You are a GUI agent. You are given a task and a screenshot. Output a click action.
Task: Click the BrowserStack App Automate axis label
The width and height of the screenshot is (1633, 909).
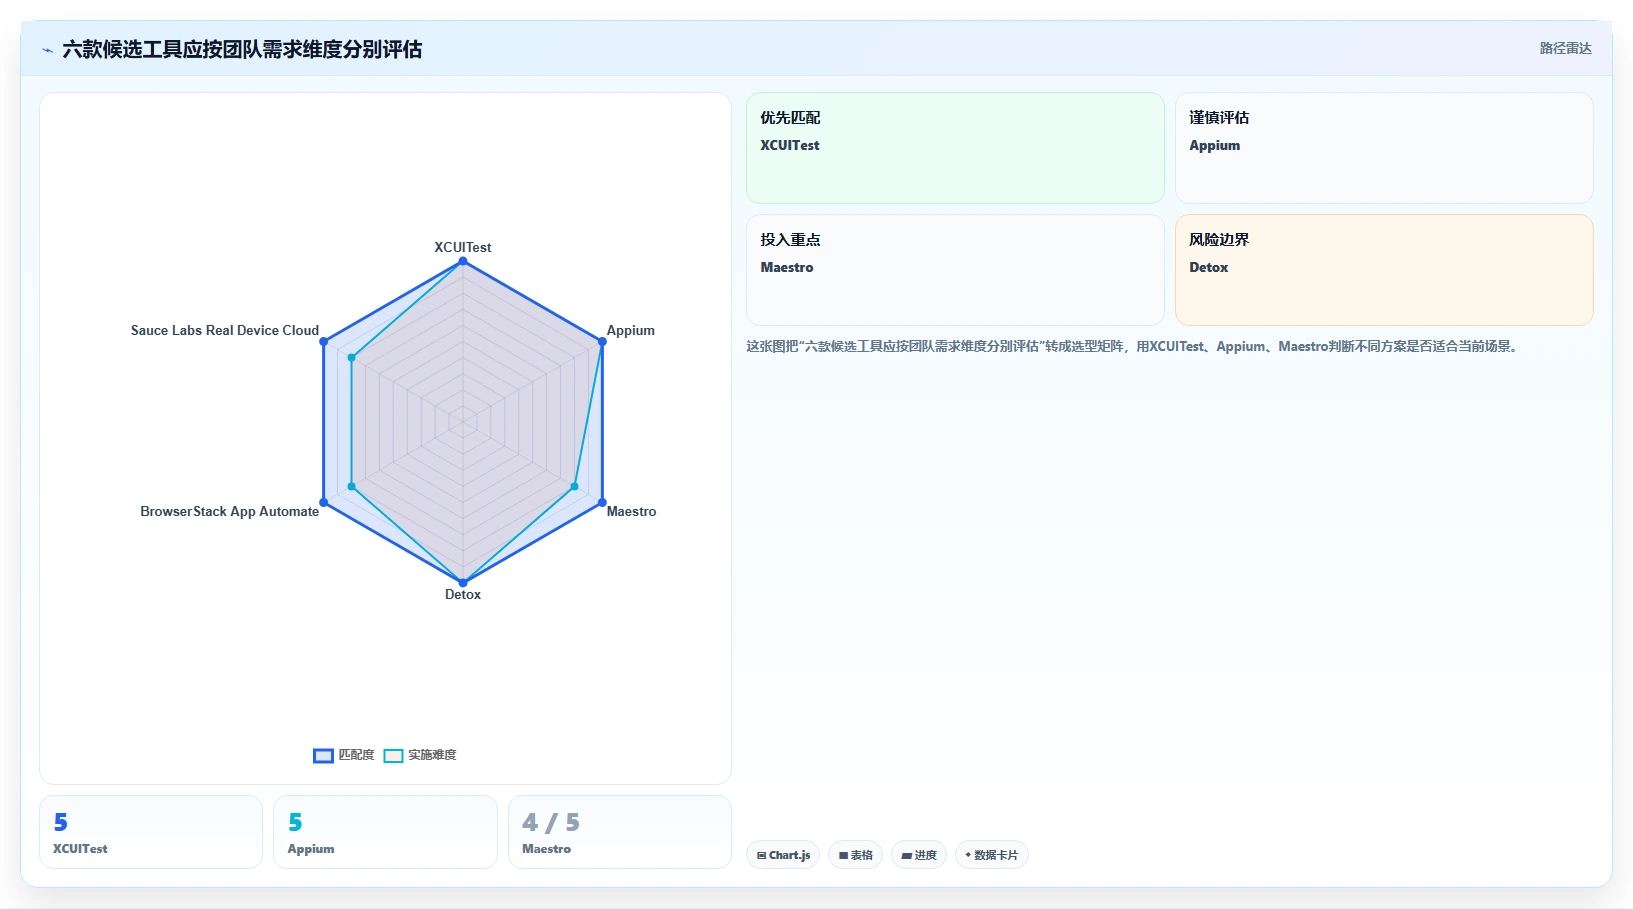click(230, 511)
